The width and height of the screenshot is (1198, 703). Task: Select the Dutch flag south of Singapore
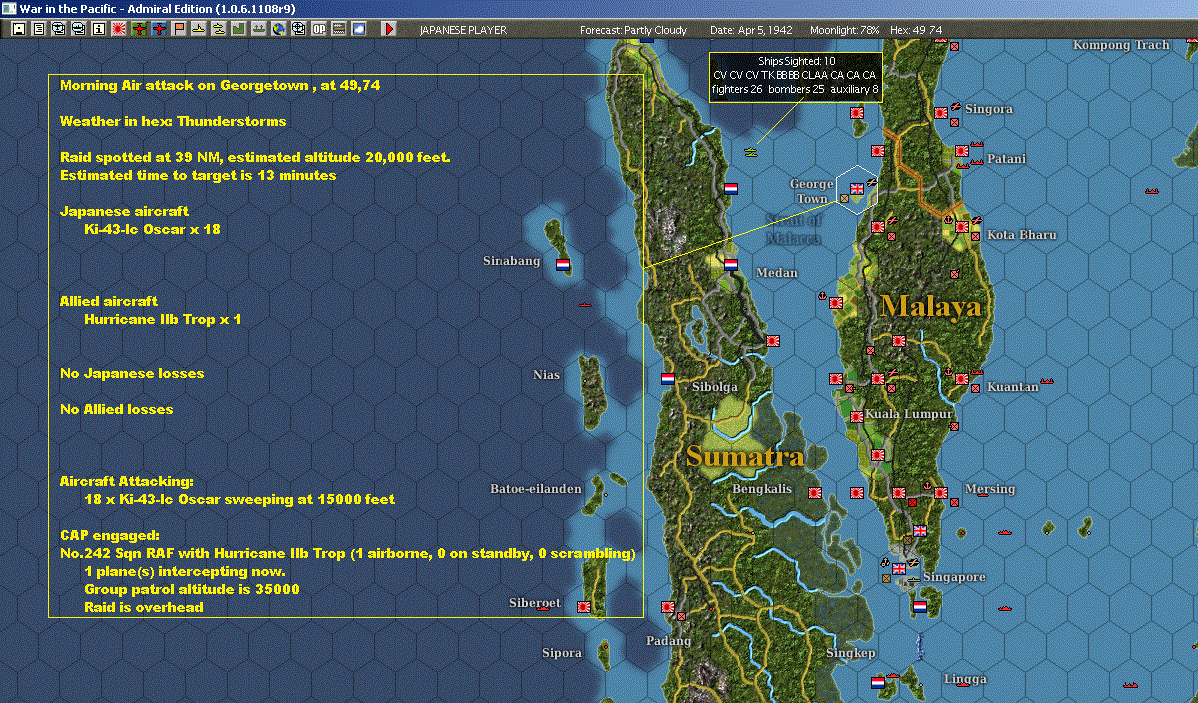(920, 607)
